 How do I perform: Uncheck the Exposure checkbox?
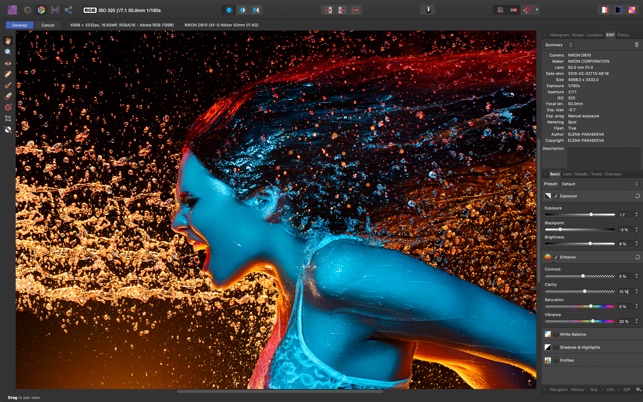pos(556,196)
